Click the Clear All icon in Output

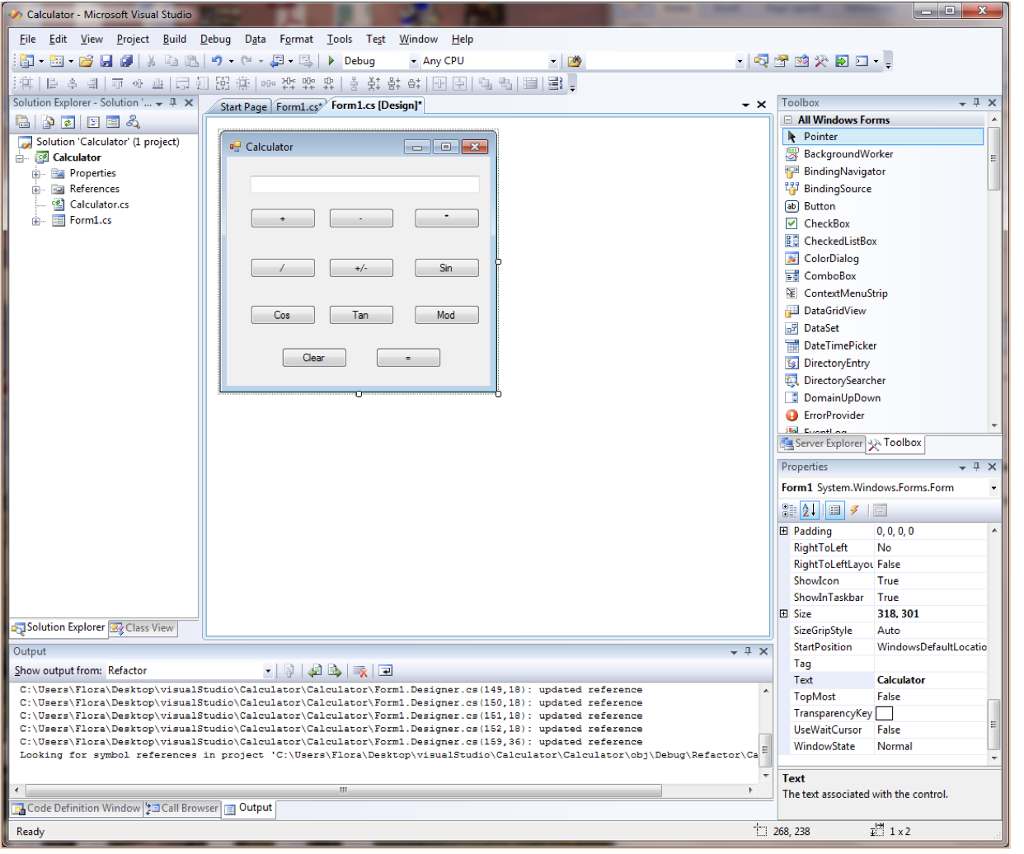[x=360, y=671]
